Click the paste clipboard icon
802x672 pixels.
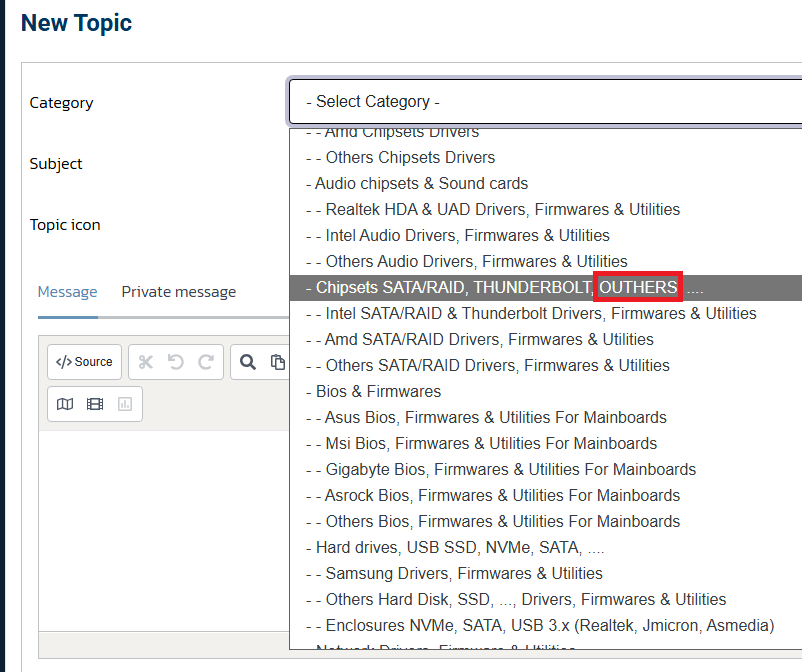click(x=277, y=362)
